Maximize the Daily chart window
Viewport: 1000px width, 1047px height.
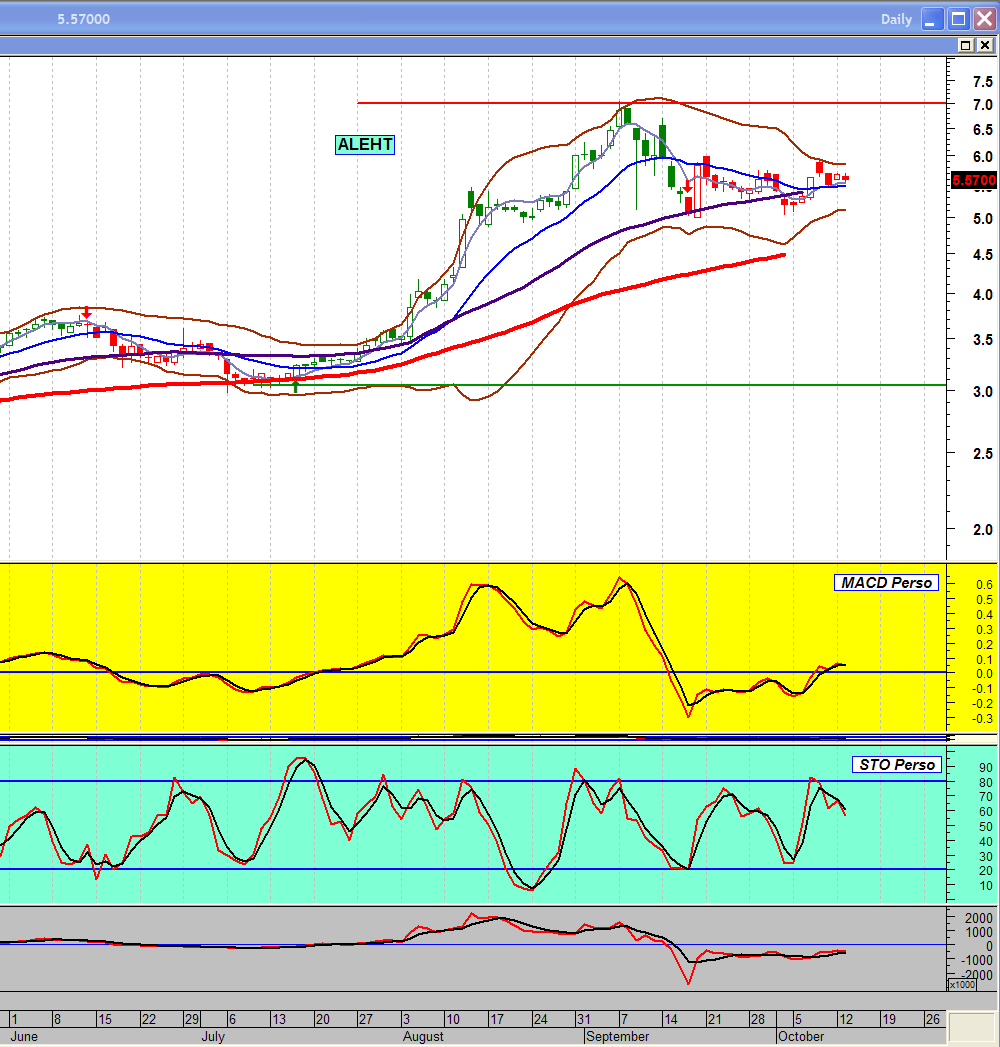click(959, 19)
